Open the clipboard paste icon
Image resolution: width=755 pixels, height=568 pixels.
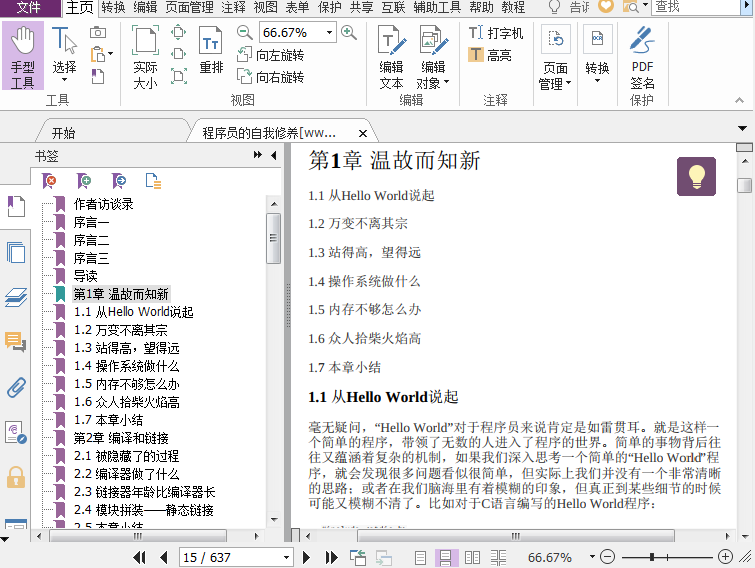pos(98,54)
